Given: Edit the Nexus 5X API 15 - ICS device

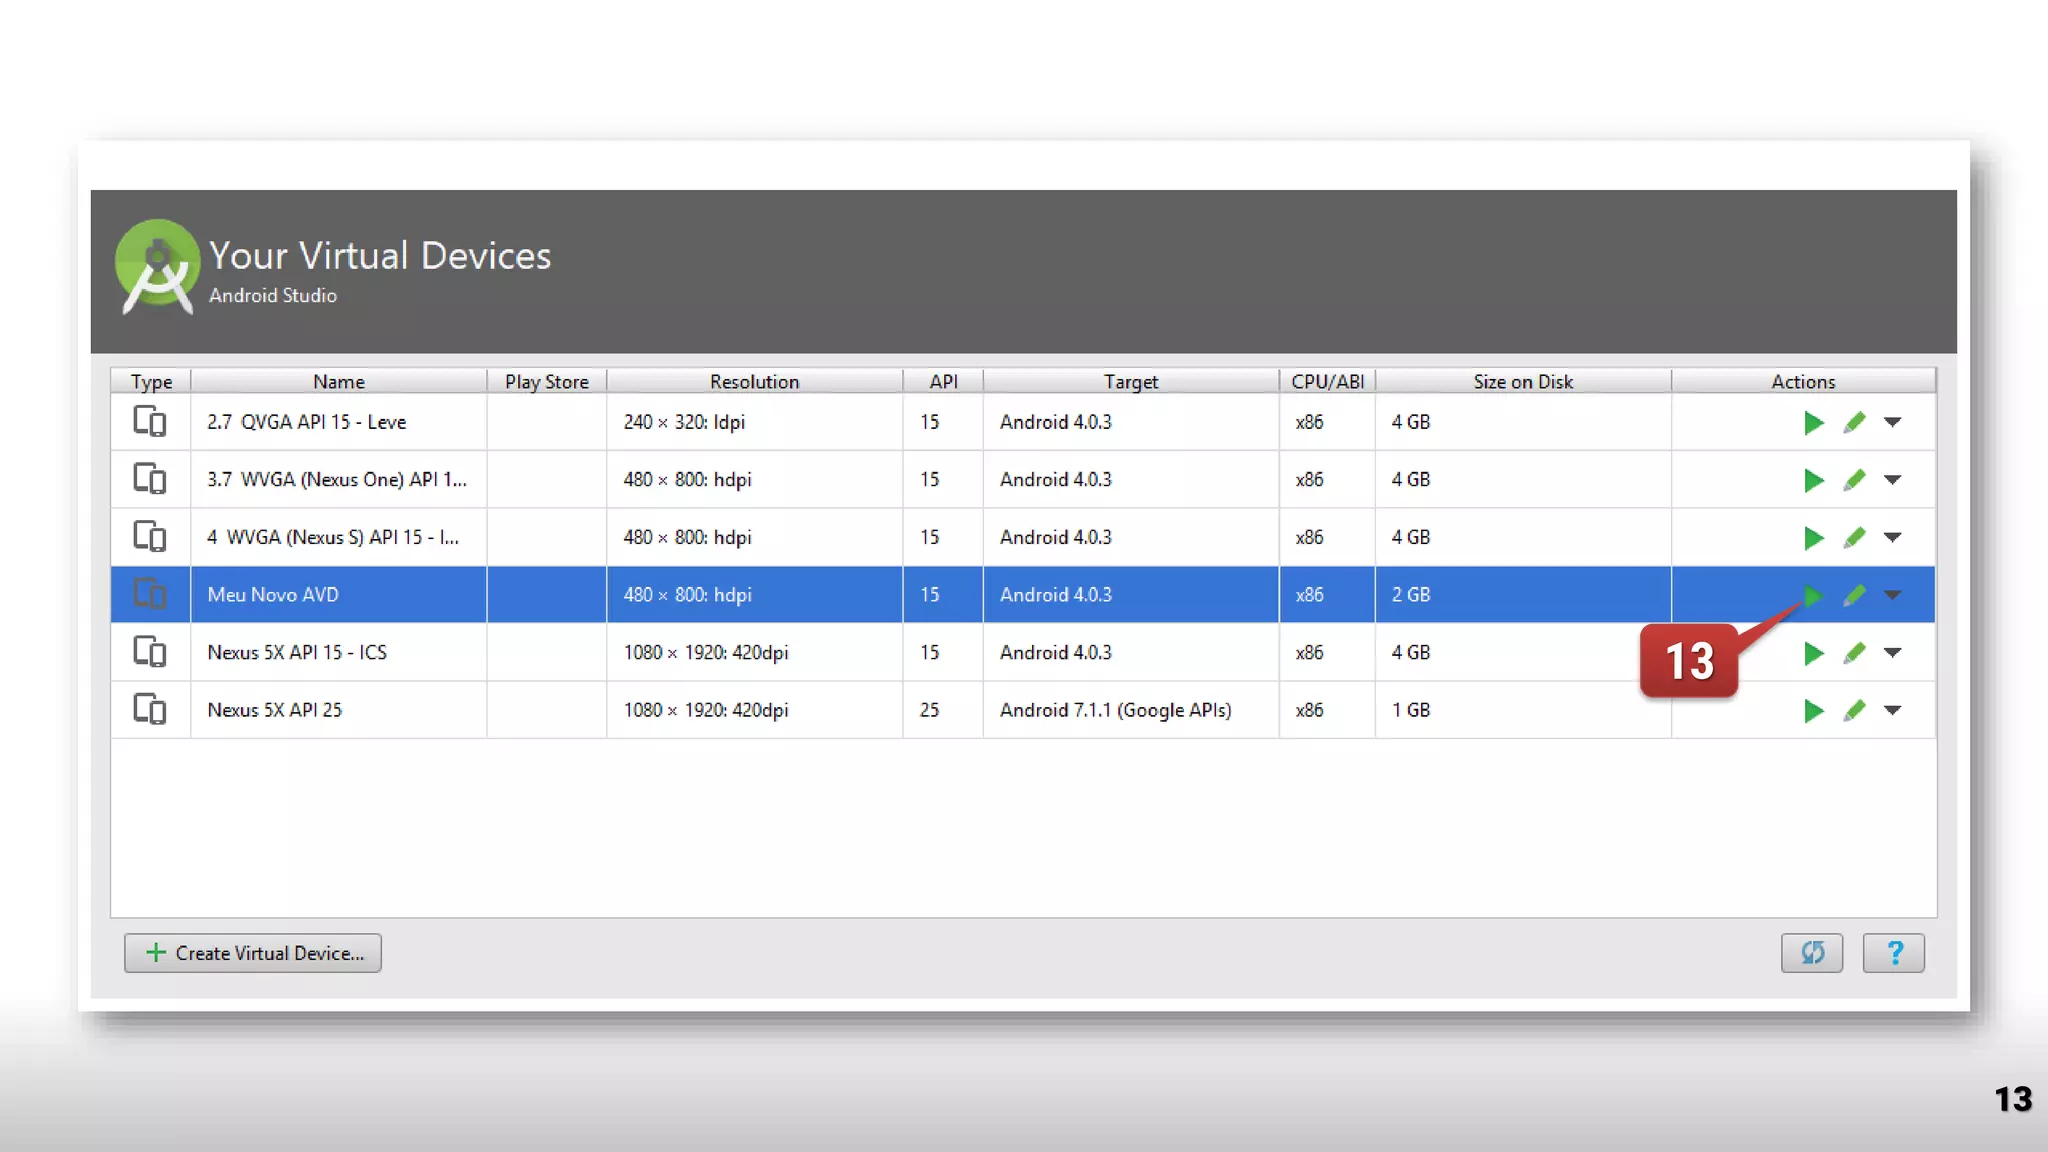Looking at the screenshot, I should (x=1854, y=653).
